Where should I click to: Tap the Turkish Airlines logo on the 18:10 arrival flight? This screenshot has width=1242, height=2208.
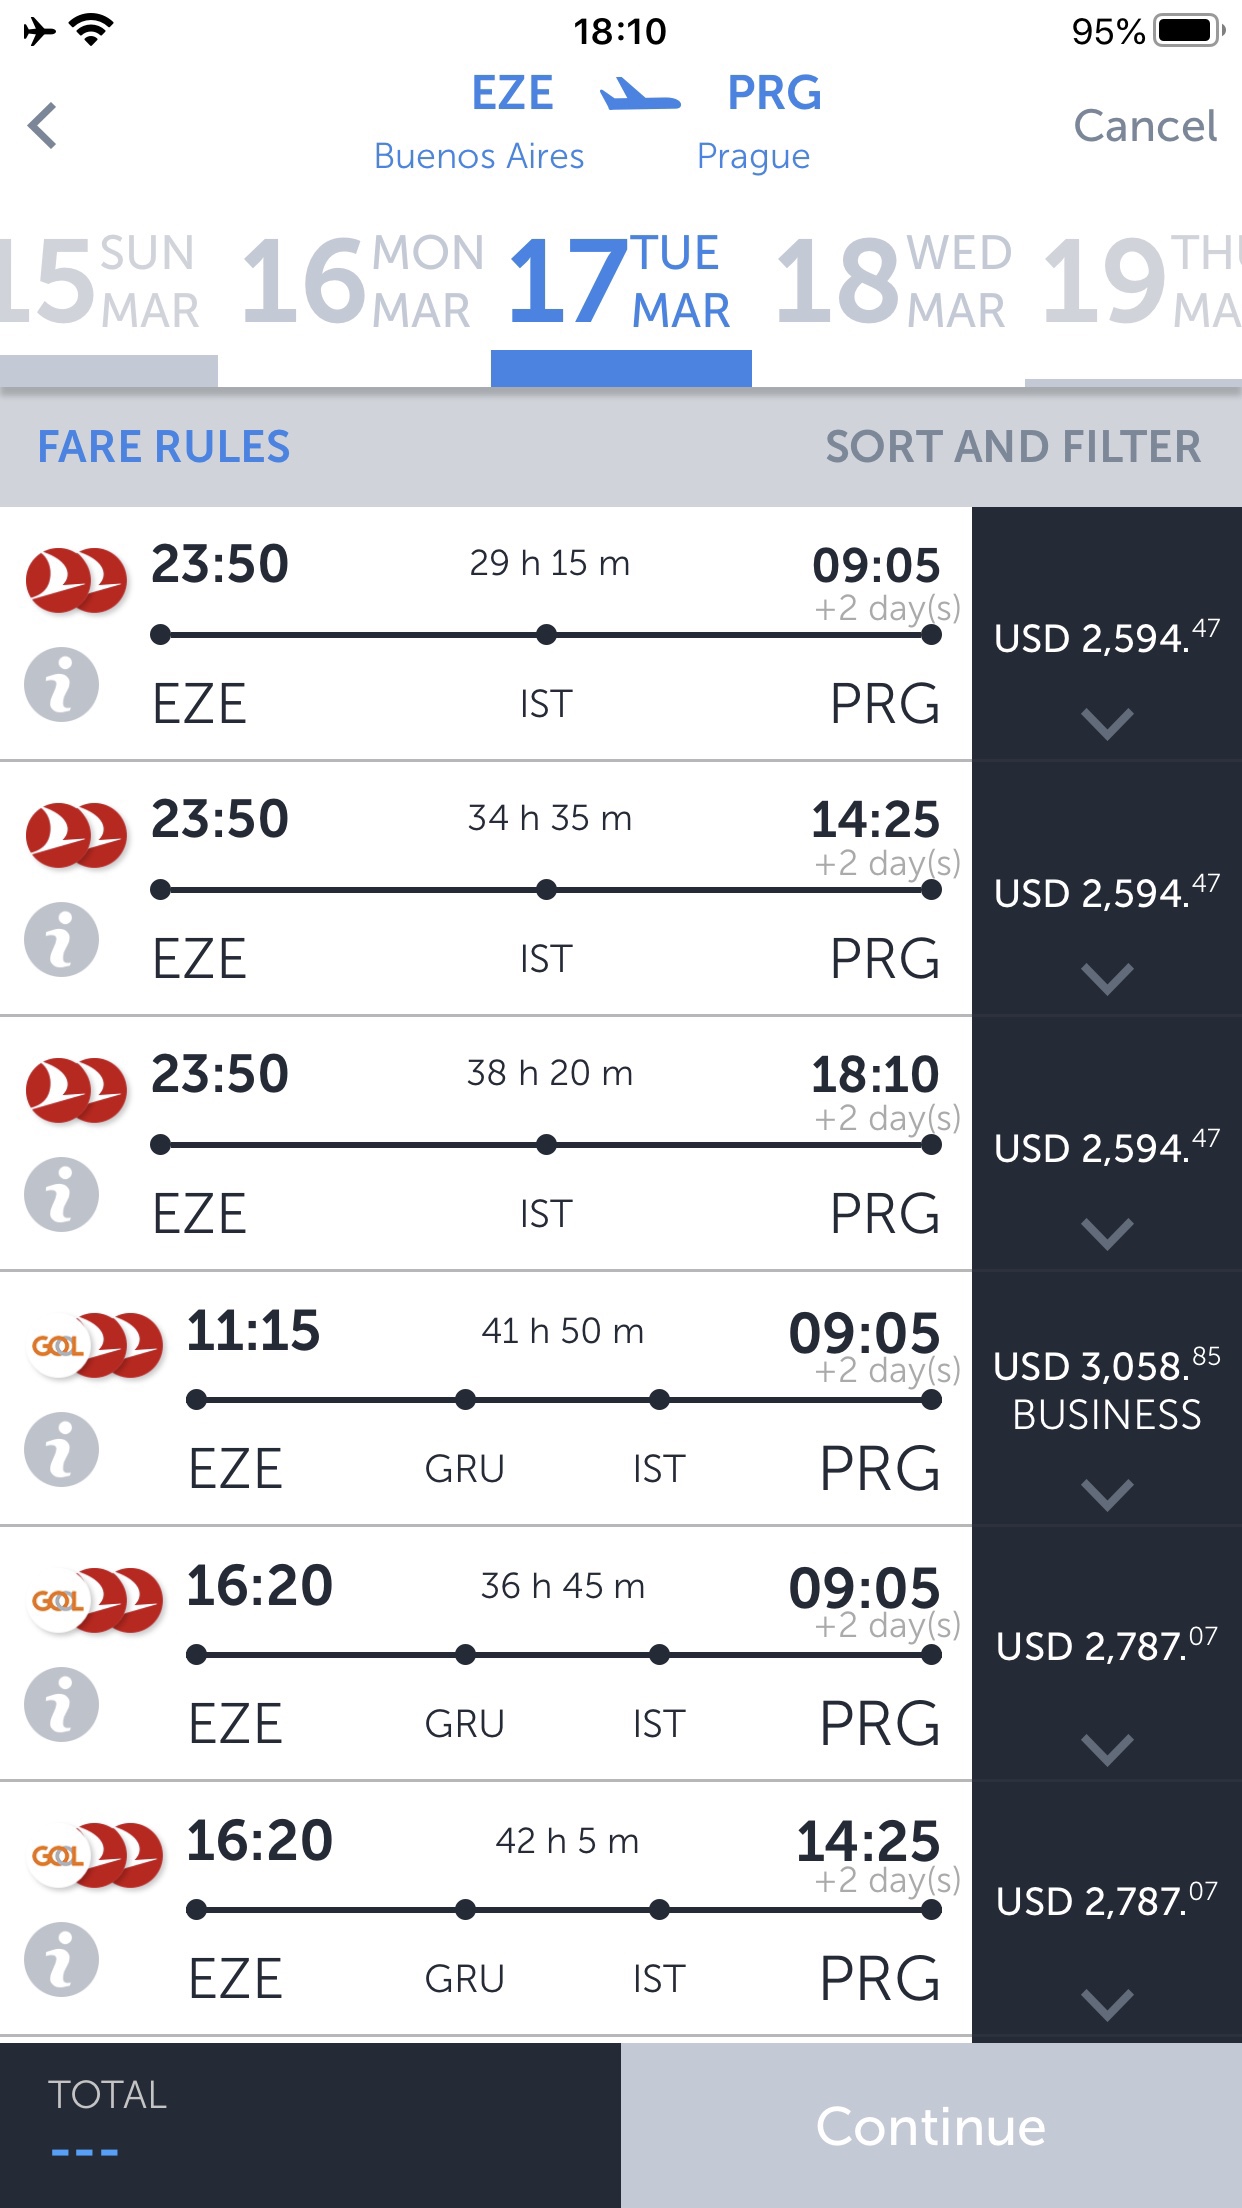pyautogui.click(x=76, y=1090)
